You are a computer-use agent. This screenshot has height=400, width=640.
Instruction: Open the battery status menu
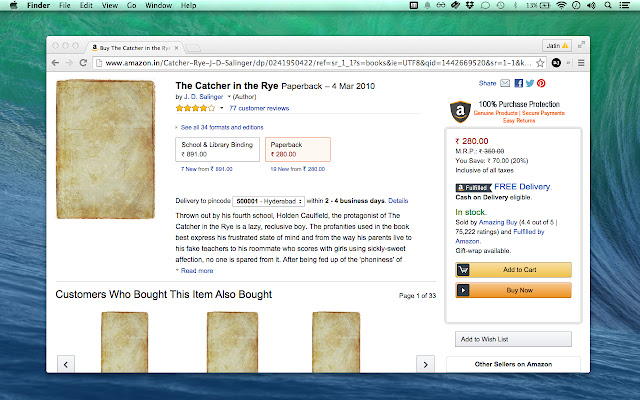click(x=538, y=5)
